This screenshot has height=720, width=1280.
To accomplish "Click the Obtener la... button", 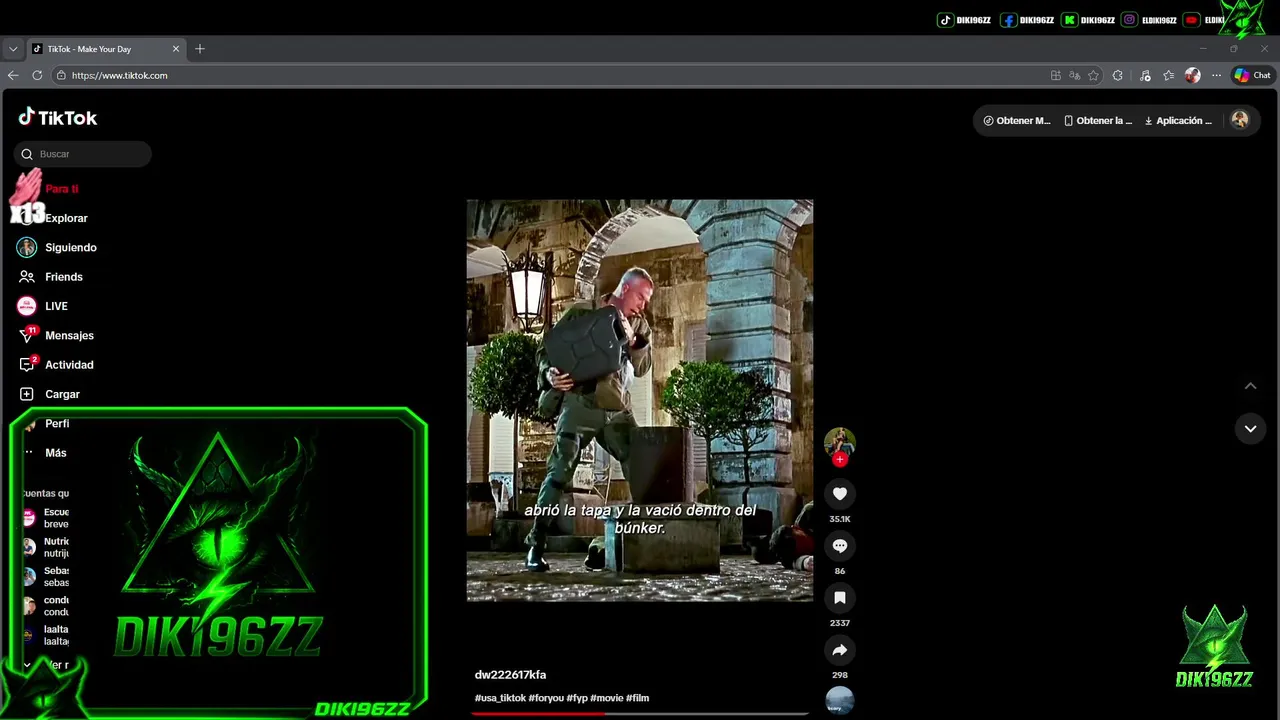I will click(x=1097, y=120).
